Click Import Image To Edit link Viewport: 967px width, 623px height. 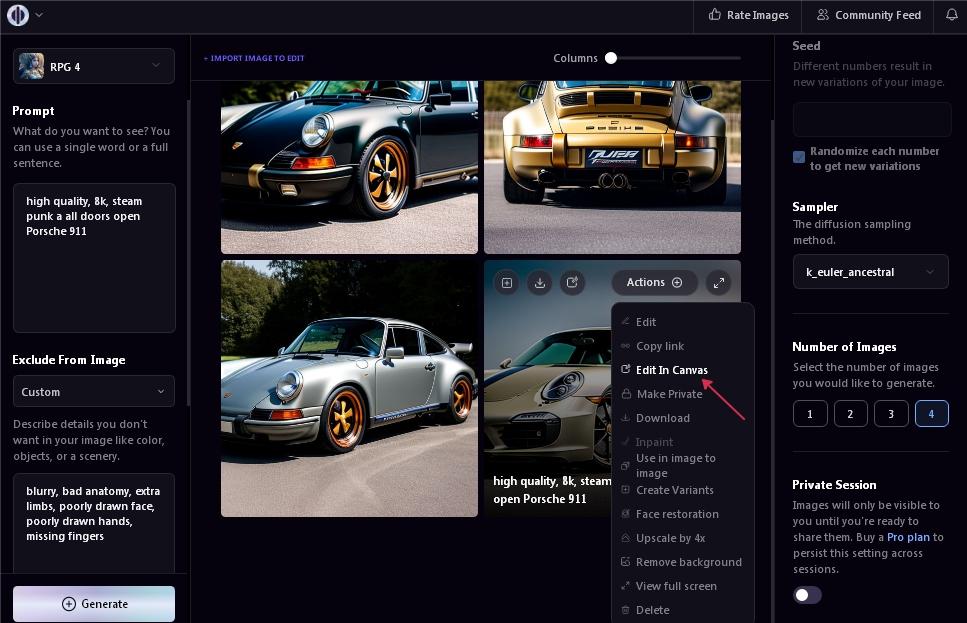click(x=254, y=58)
